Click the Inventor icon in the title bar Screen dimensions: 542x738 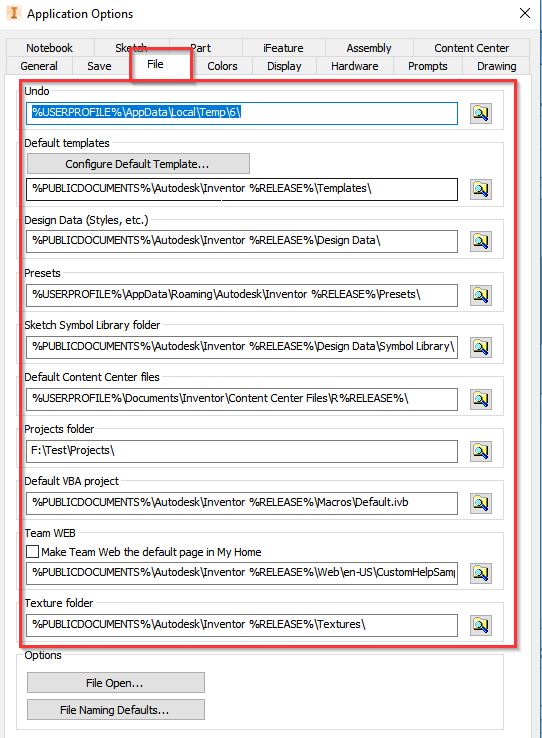(x=14, y=13)
